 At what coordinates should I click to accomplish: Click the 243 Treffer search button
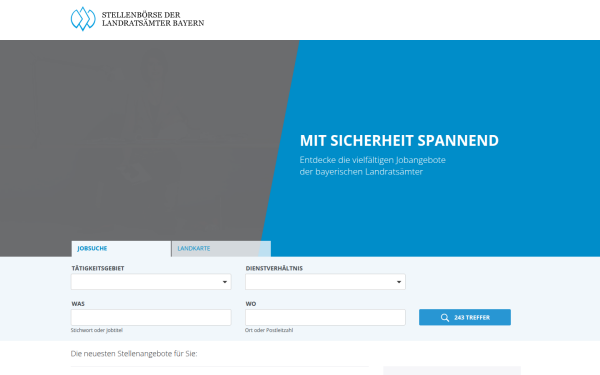click(x=465, y=317)
